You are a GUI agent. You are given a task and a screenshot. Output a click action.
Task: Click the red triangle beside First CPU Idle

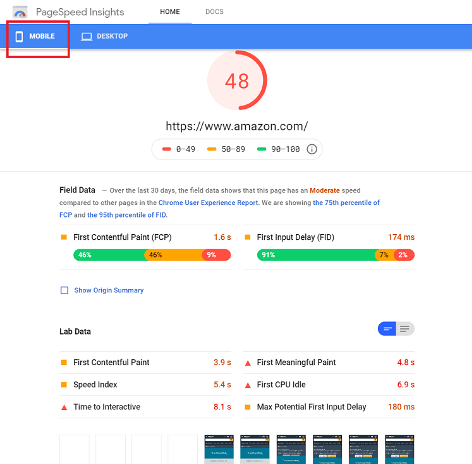(248, 385)
